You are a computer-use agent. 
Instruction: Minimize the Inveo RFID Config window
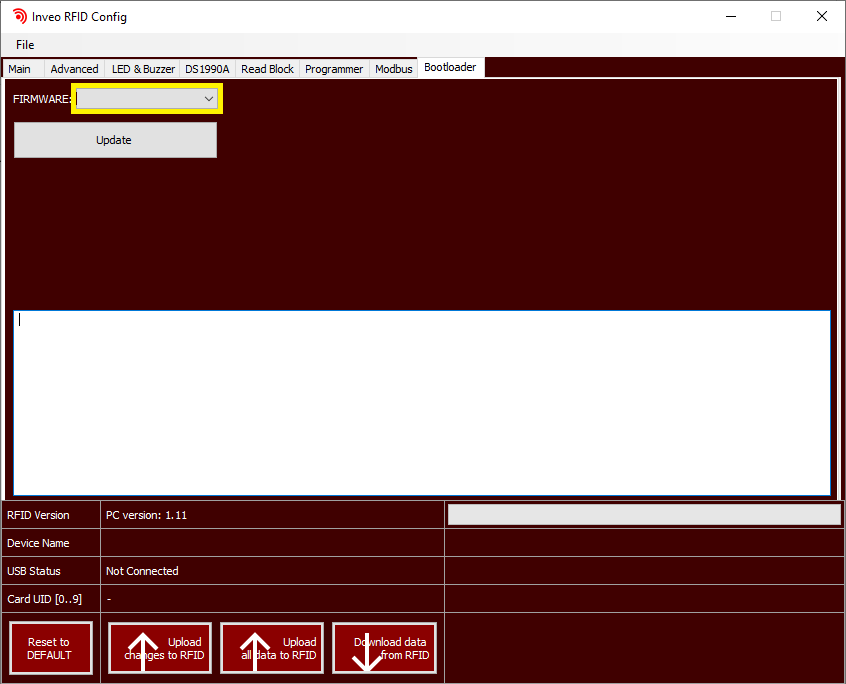tap(730, 16)
